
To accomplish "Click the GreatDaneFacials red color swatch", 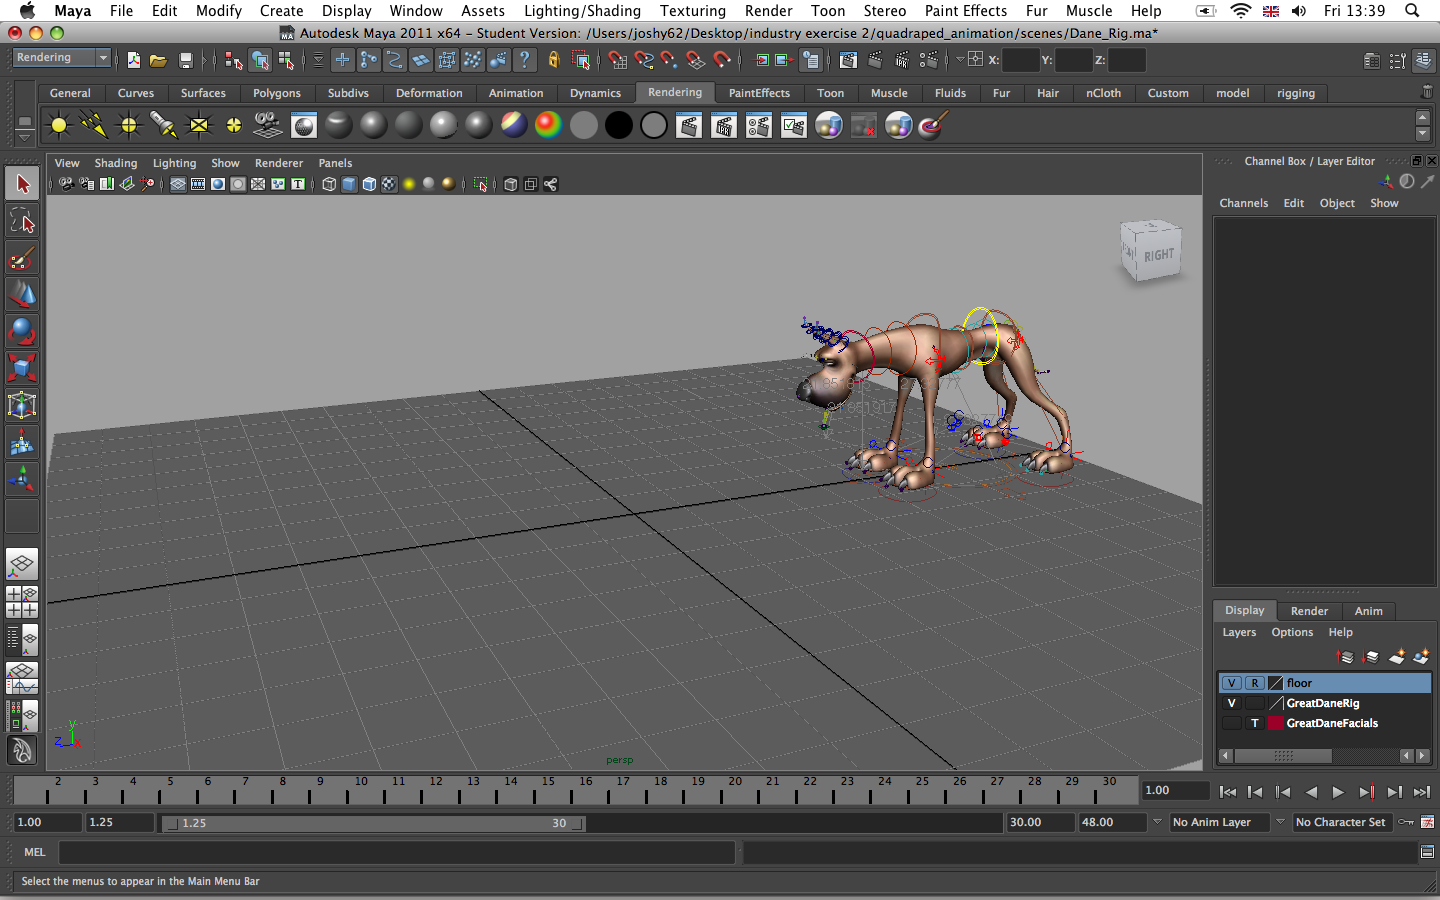I will (1276, 723).
